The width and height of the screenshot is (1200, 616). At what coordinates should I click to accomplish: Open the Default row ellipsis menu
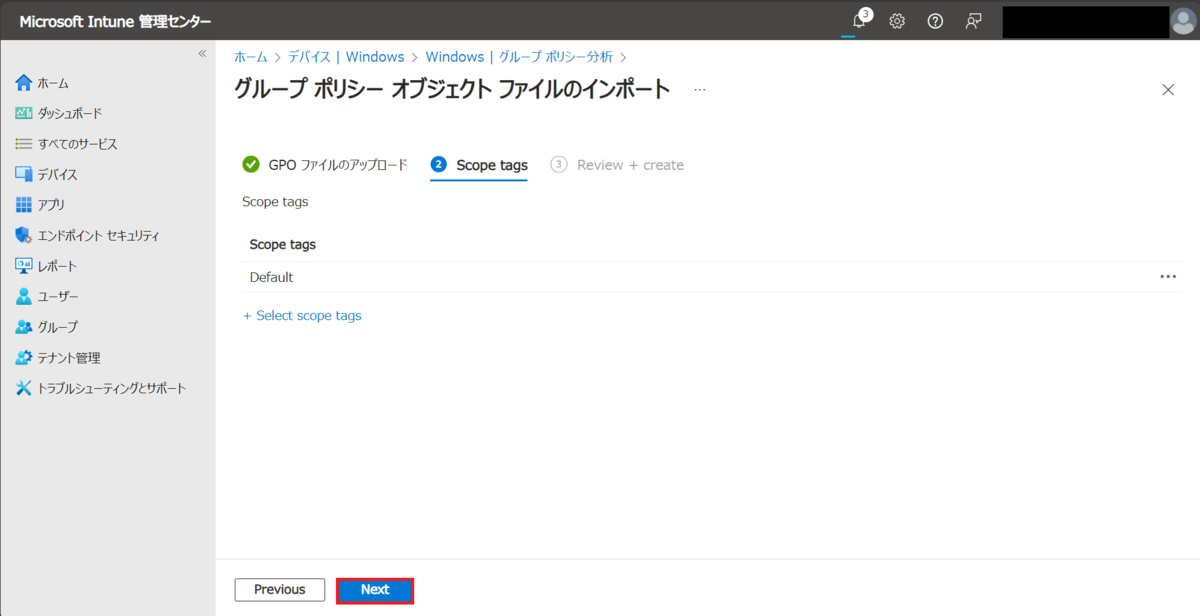[1168, 277]
